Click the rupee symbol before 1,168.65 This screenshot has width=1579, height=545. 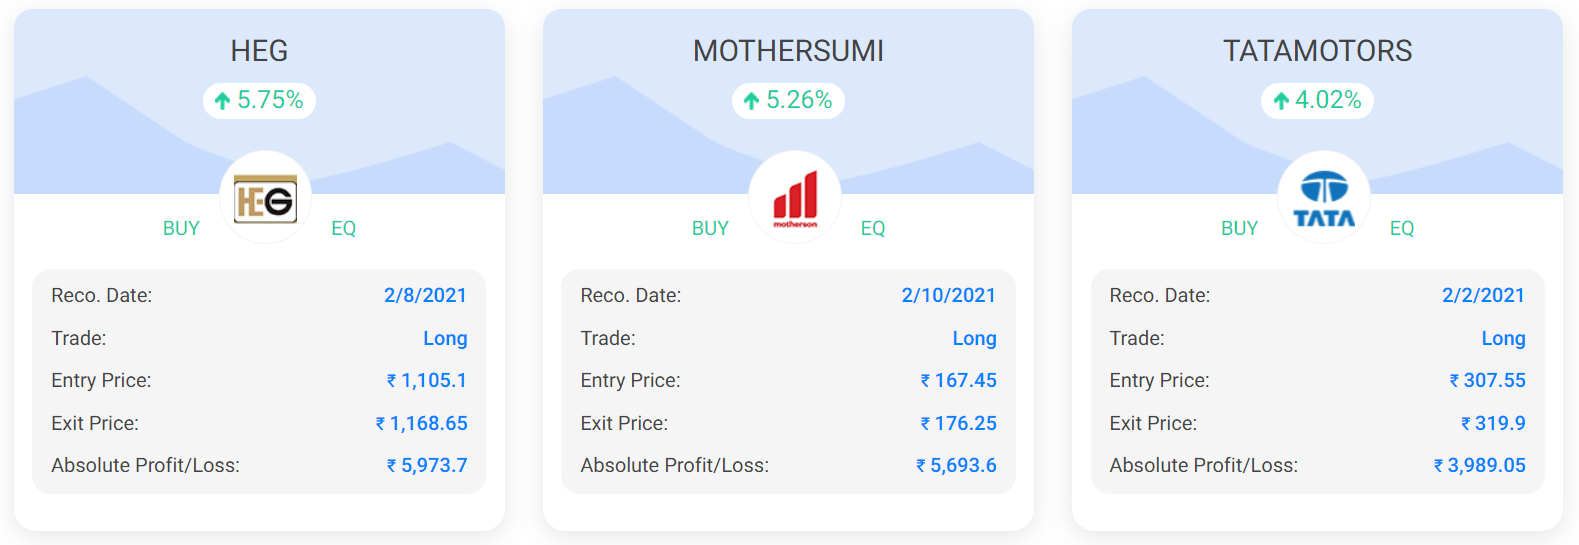(380, 424)
